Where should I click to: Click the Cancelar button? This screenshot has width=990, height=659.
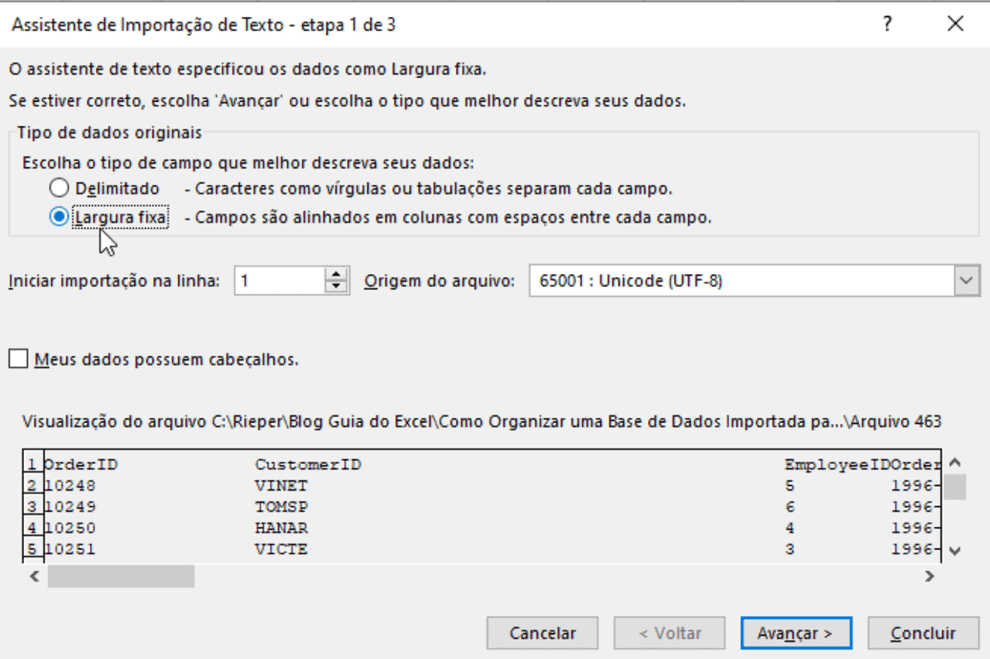coord(542,633)
